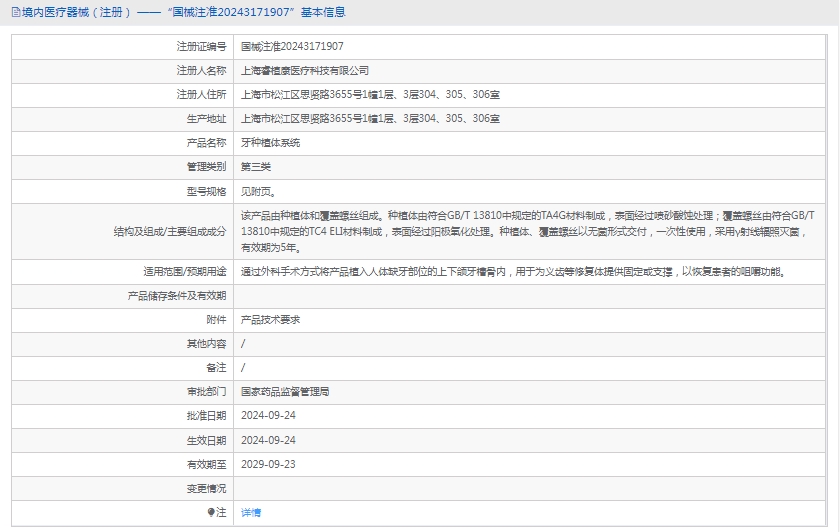Click registrant name 上海睿植康医疗科技有限公司

coord(305,70)
